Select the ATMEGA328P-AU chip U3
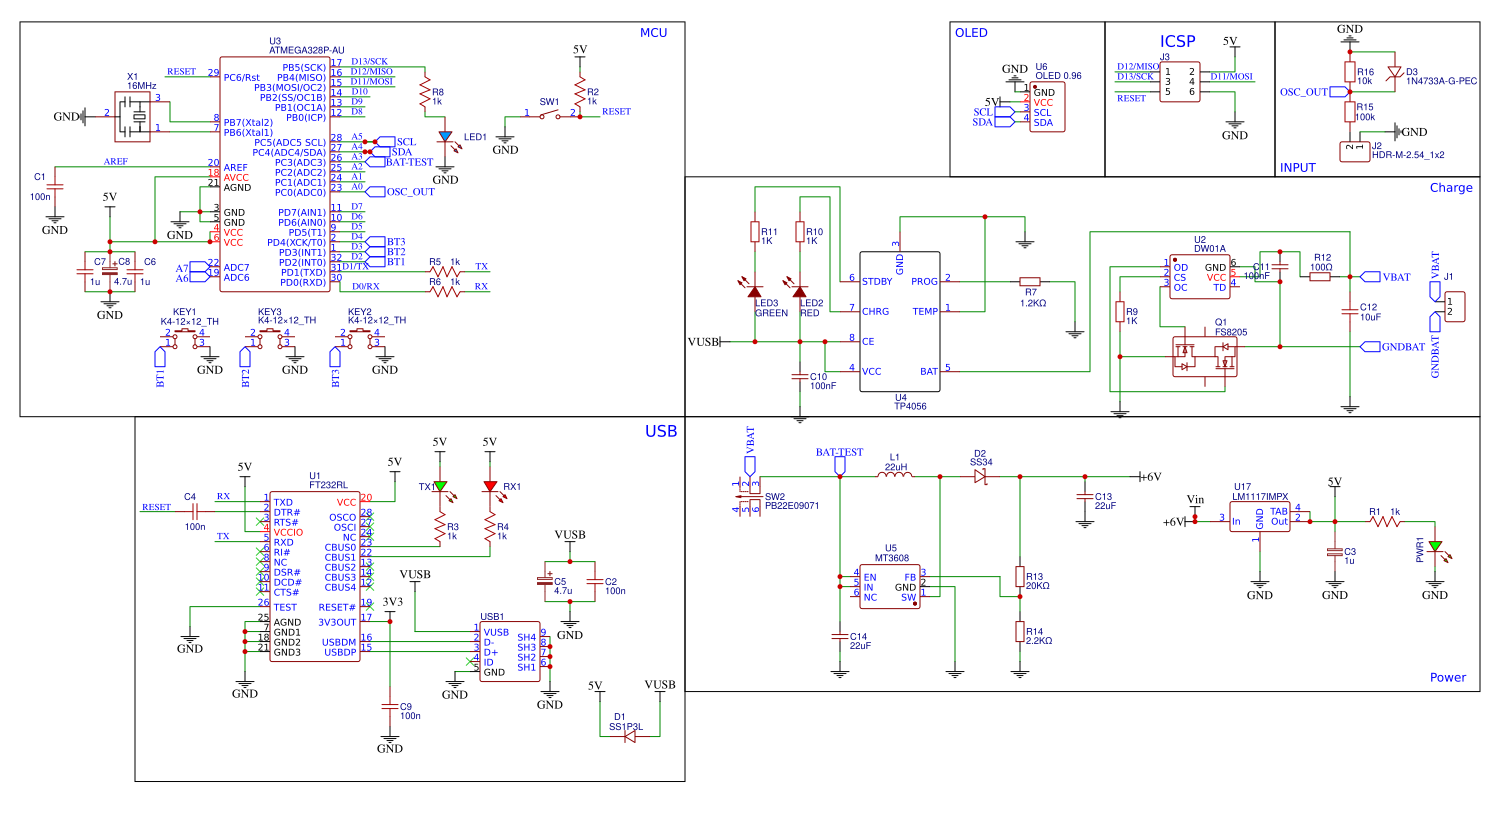The image size is (1500, 827). (x=275, y=173)
